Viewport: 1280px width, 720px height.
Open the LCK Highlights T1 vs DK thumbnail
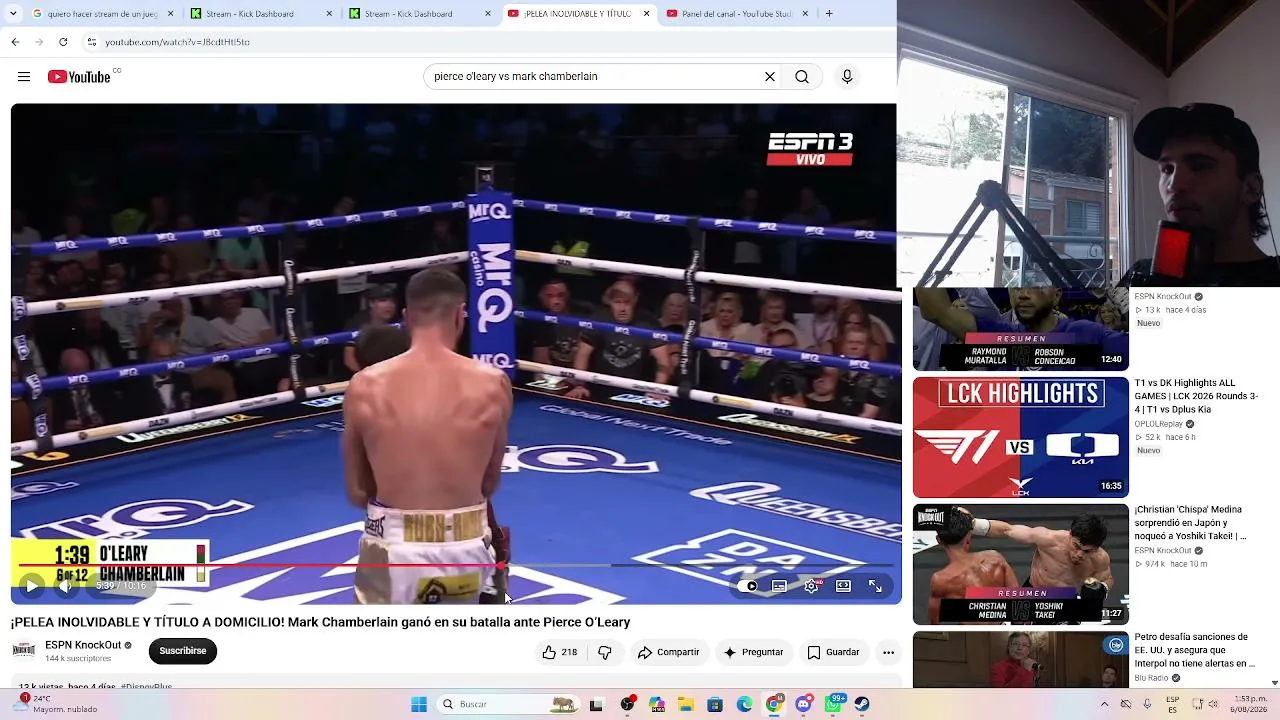[x=1020, y=437]
